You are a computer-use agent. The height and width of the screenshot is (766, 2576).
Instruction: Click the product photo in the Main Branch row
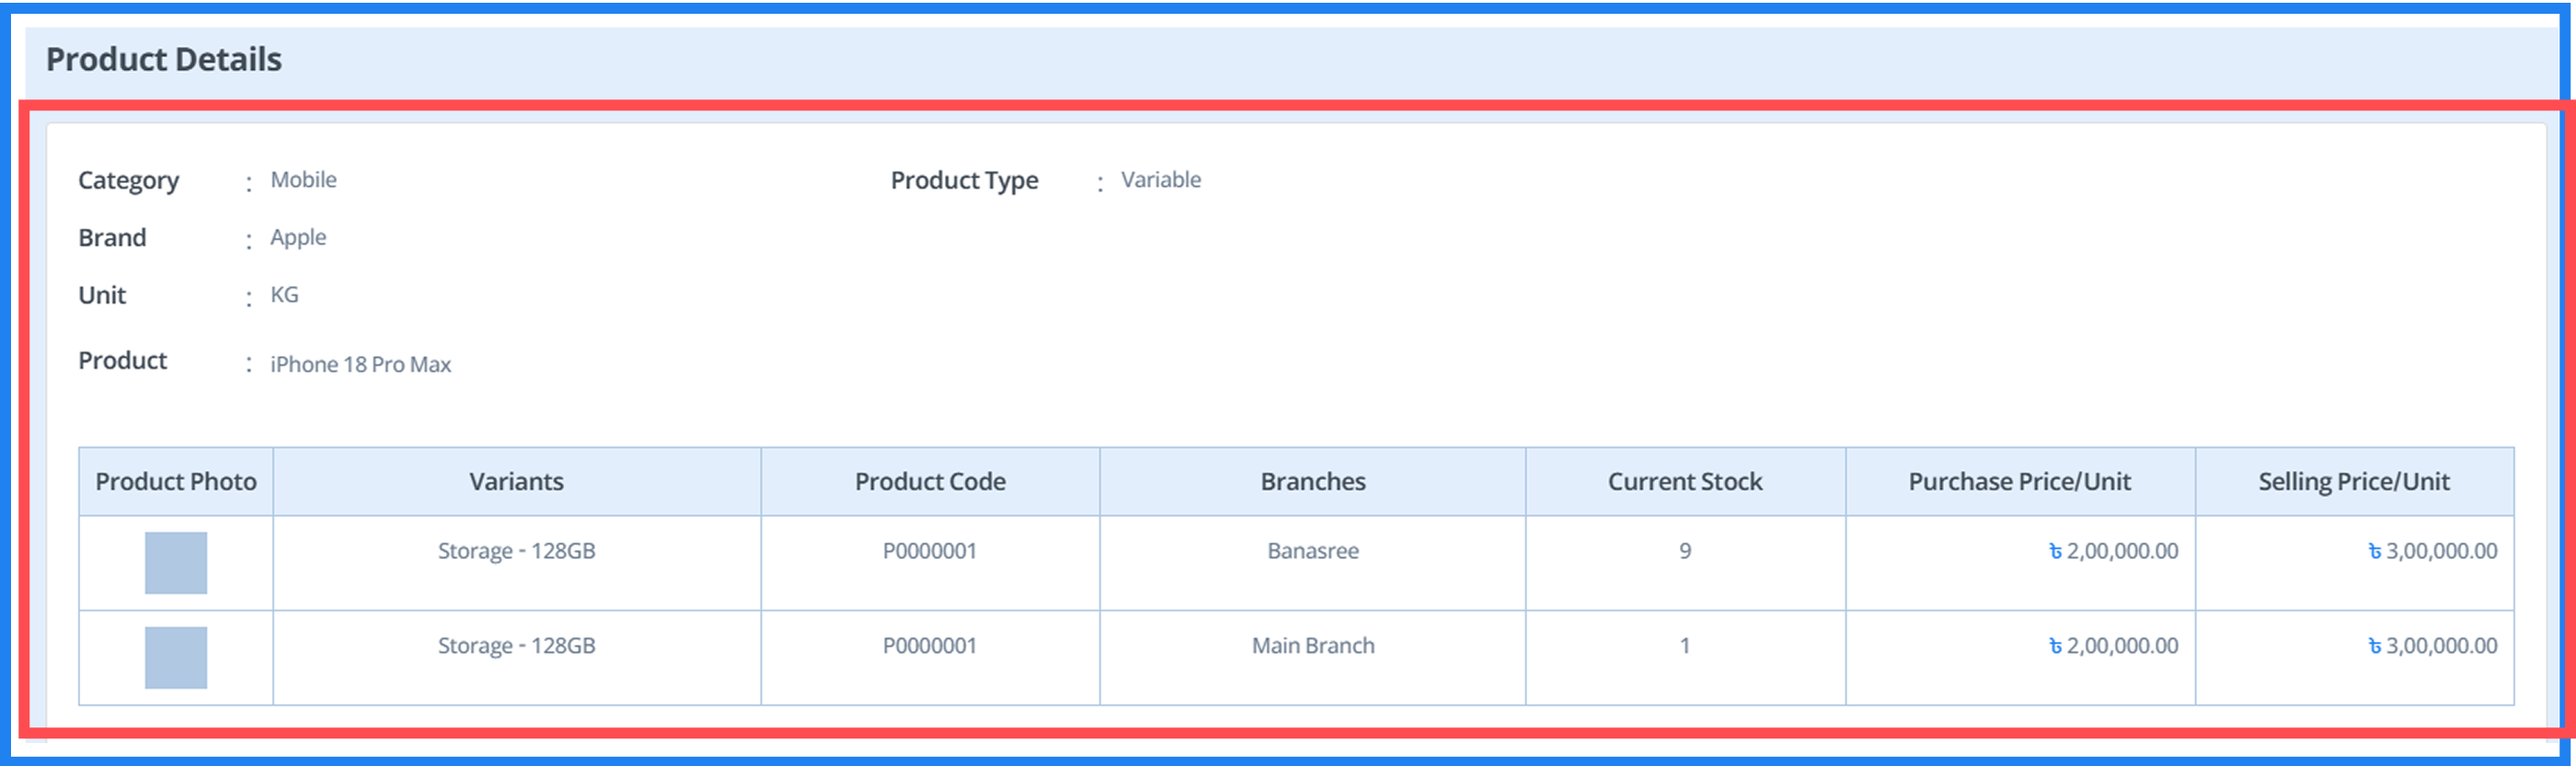click(x=176, y=657)
